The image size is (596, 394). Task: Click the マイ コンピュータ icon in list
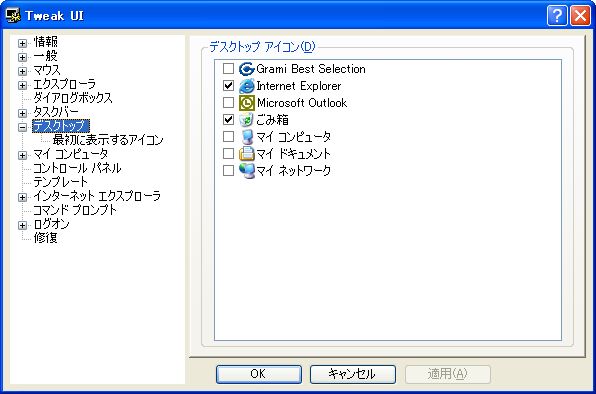[x=246, y=137]
